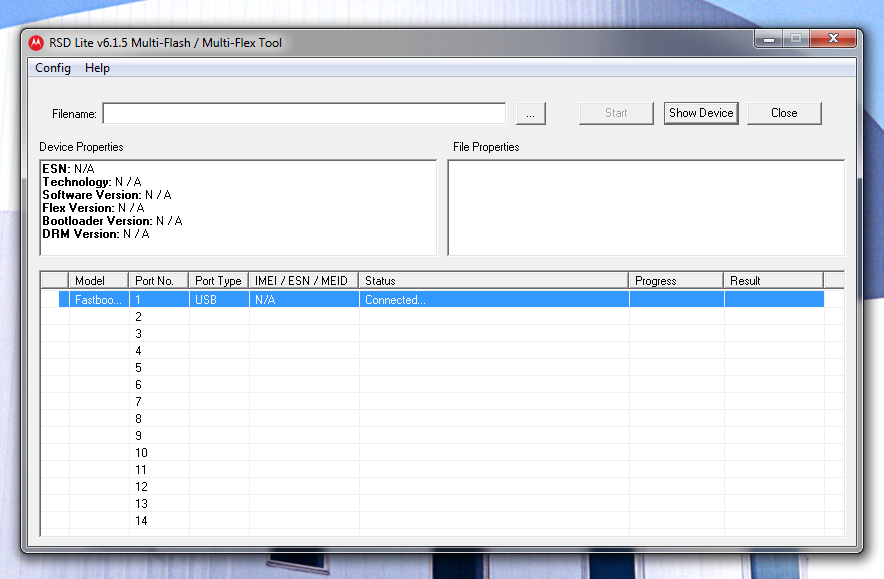Viewport: 884px width, 579px height.
Task: Open the Help menu
Action: pos(97,68)
